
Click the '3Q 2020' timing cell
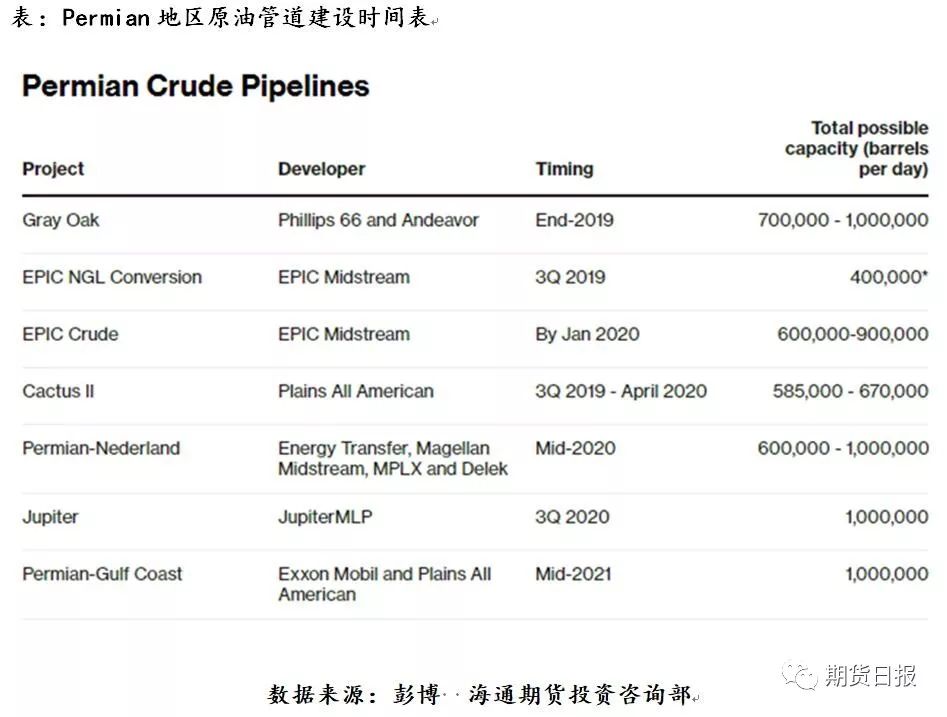coord(572,517)
